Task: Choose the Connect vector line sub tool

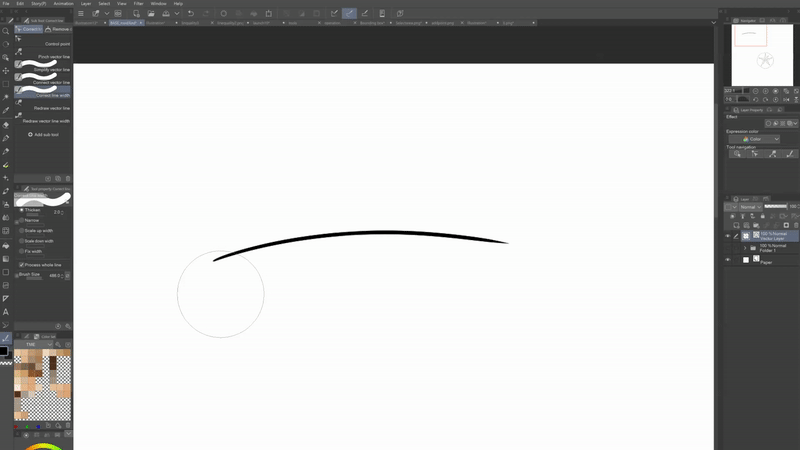Action: coord(42,80)
